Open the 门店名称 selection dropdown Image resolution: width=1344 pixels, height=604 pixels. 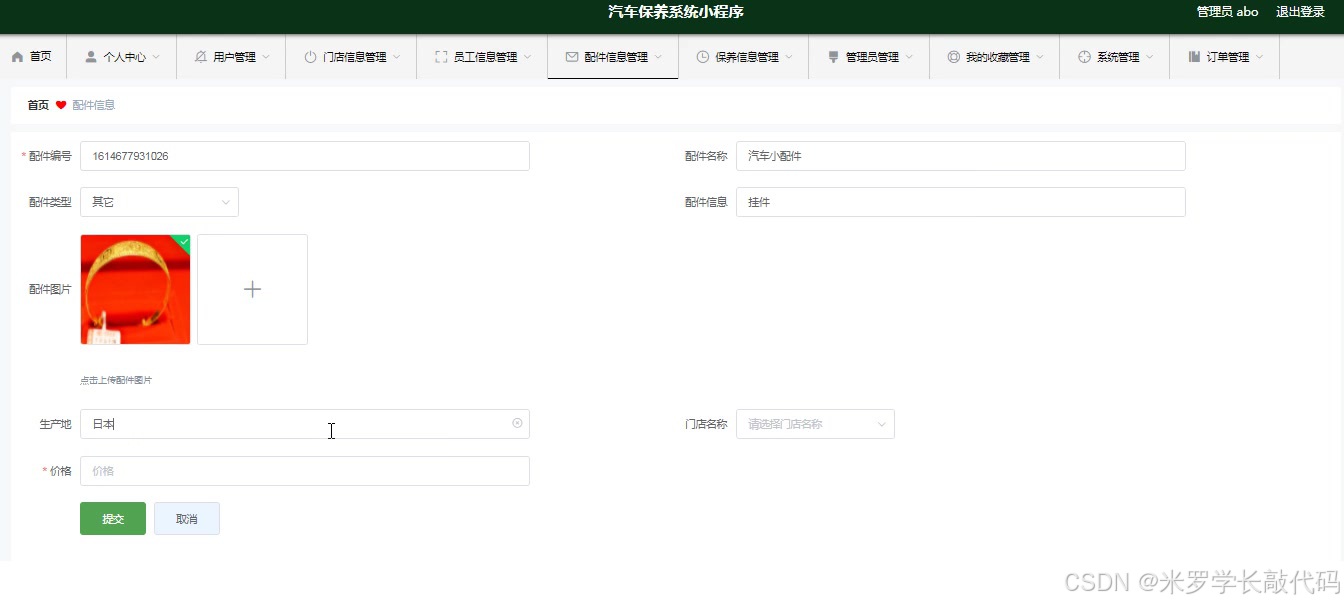coord(814,423)
